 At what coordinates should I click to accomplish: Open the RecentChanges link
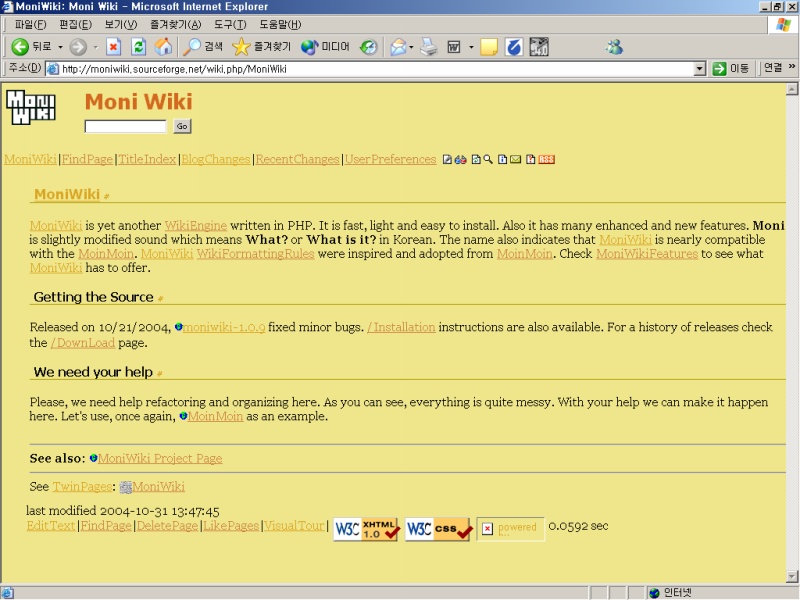pos(297,159)
